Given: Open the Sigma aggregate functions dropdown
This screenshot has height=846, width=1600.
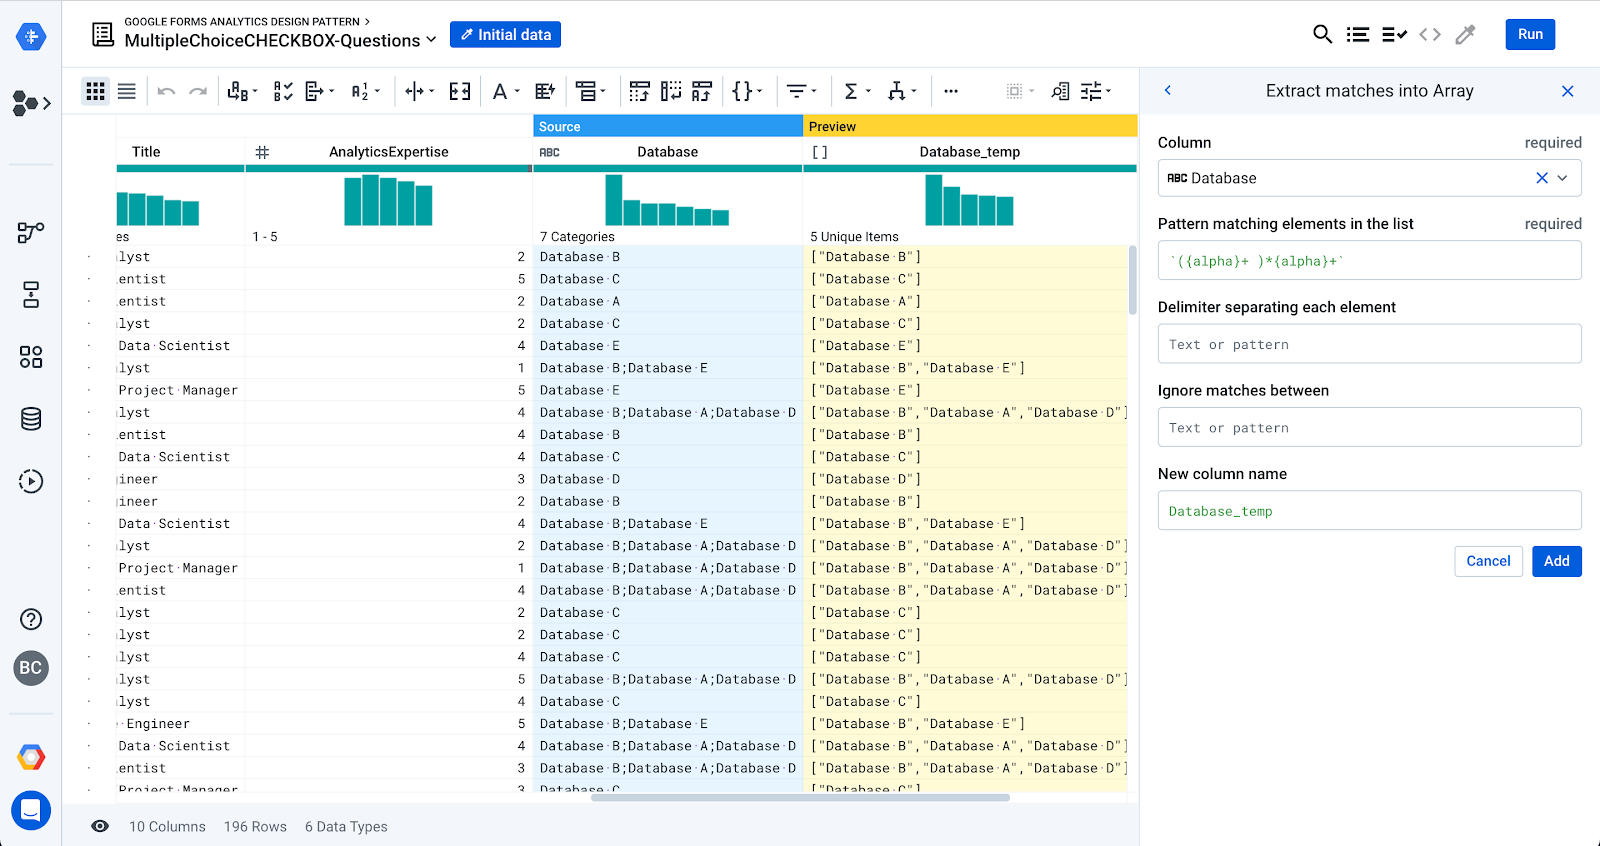Looking at the screenshot, I should [x=856, y=92].
